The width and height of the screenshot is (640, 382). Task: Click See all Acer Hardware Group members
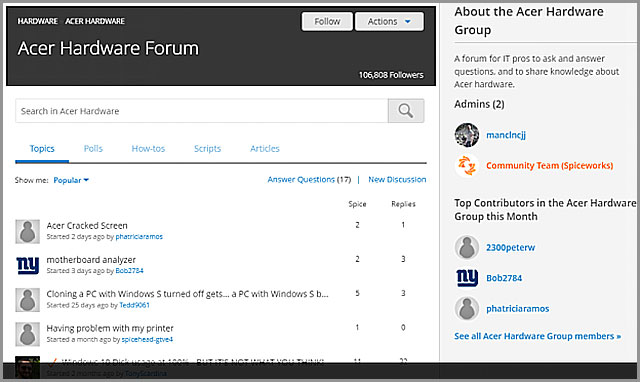(x=538, y=336)
